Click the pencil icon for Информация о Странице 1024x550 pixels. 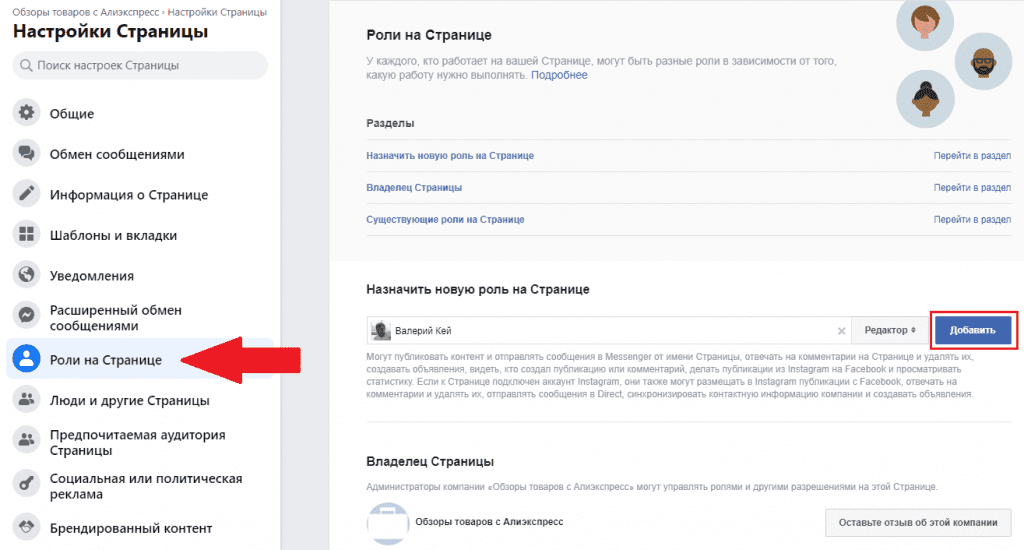pos(26,193)
